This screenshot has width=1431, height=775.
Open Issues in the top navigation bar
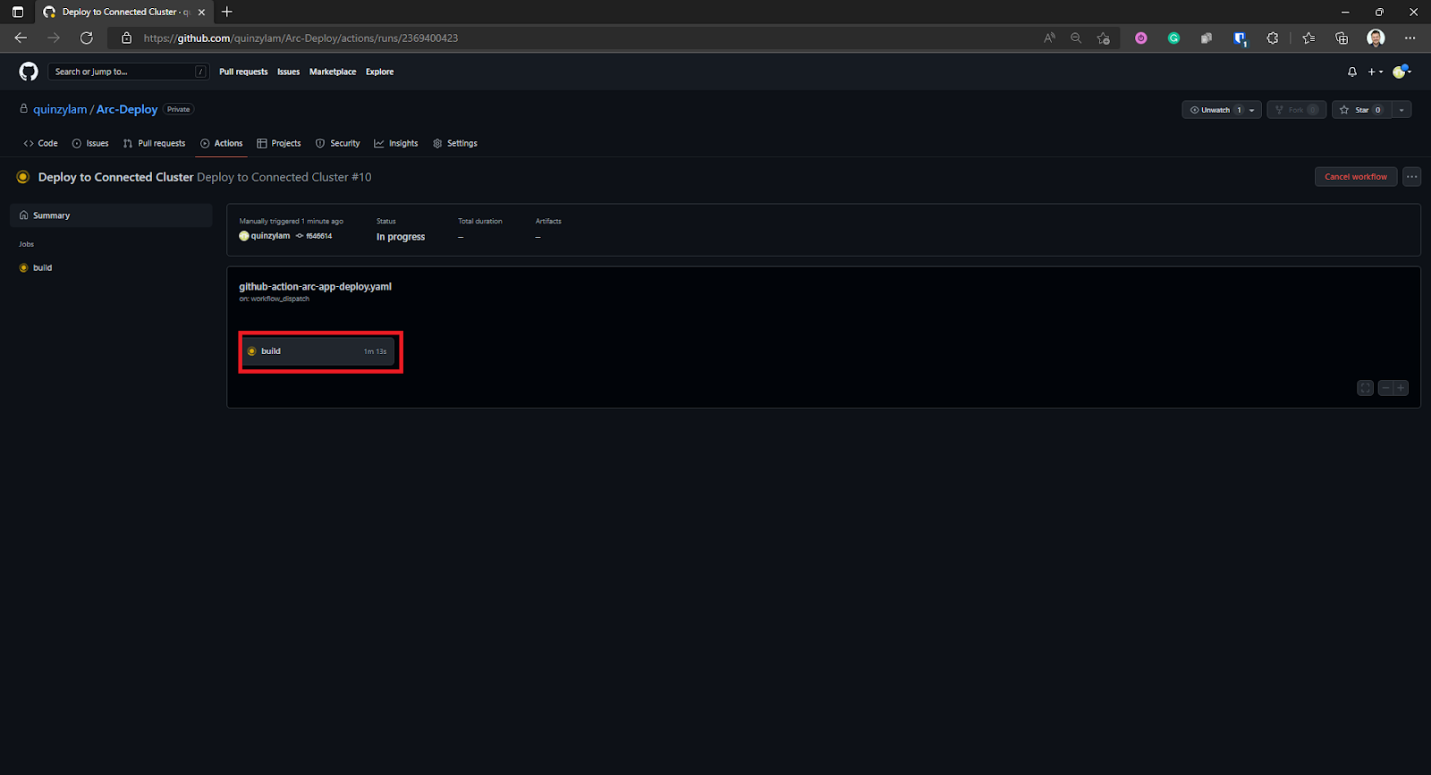(288, 72)
